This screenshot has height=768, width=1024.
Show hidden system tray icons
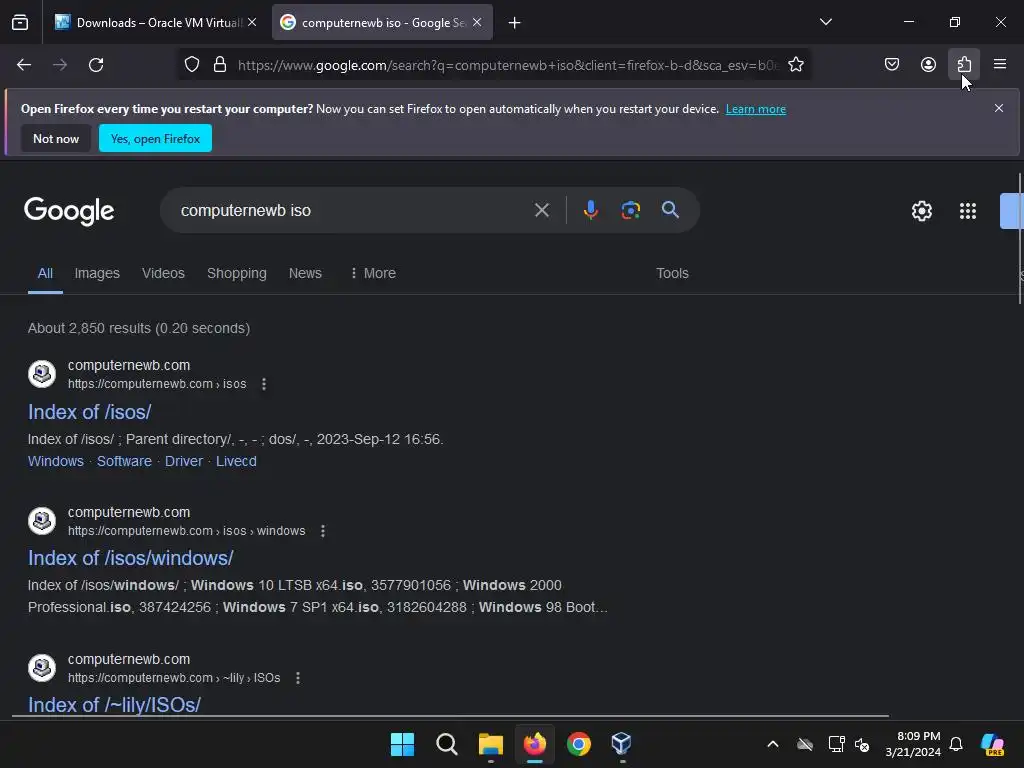pos(773,744)
